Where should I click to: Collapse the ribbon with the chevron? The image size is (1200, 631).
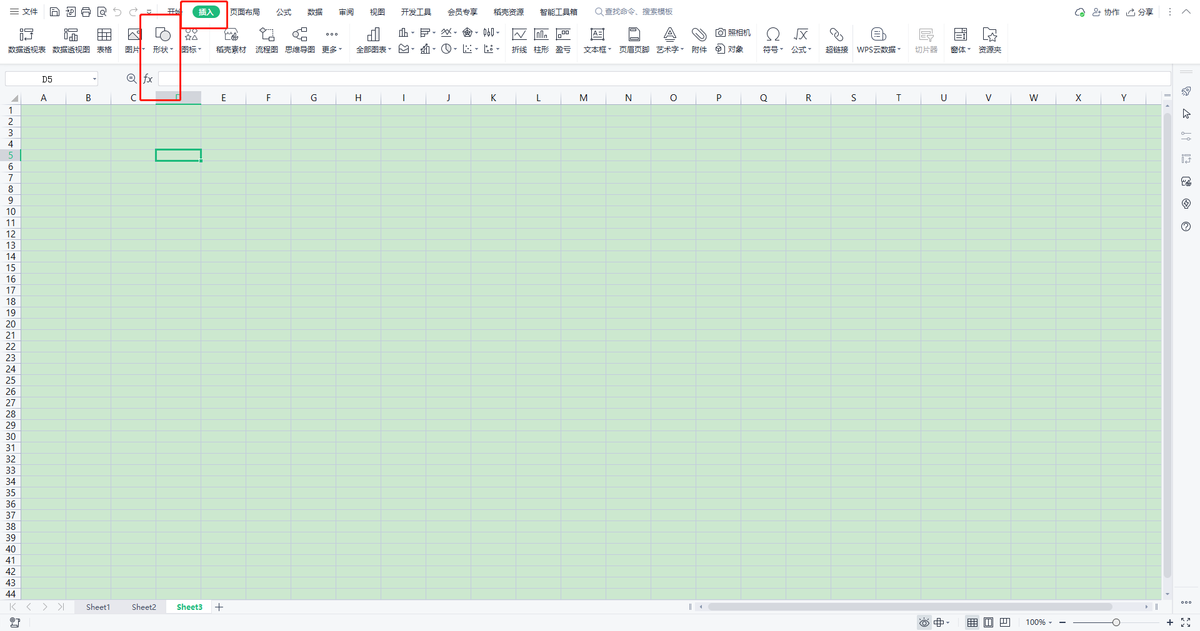1186,12
